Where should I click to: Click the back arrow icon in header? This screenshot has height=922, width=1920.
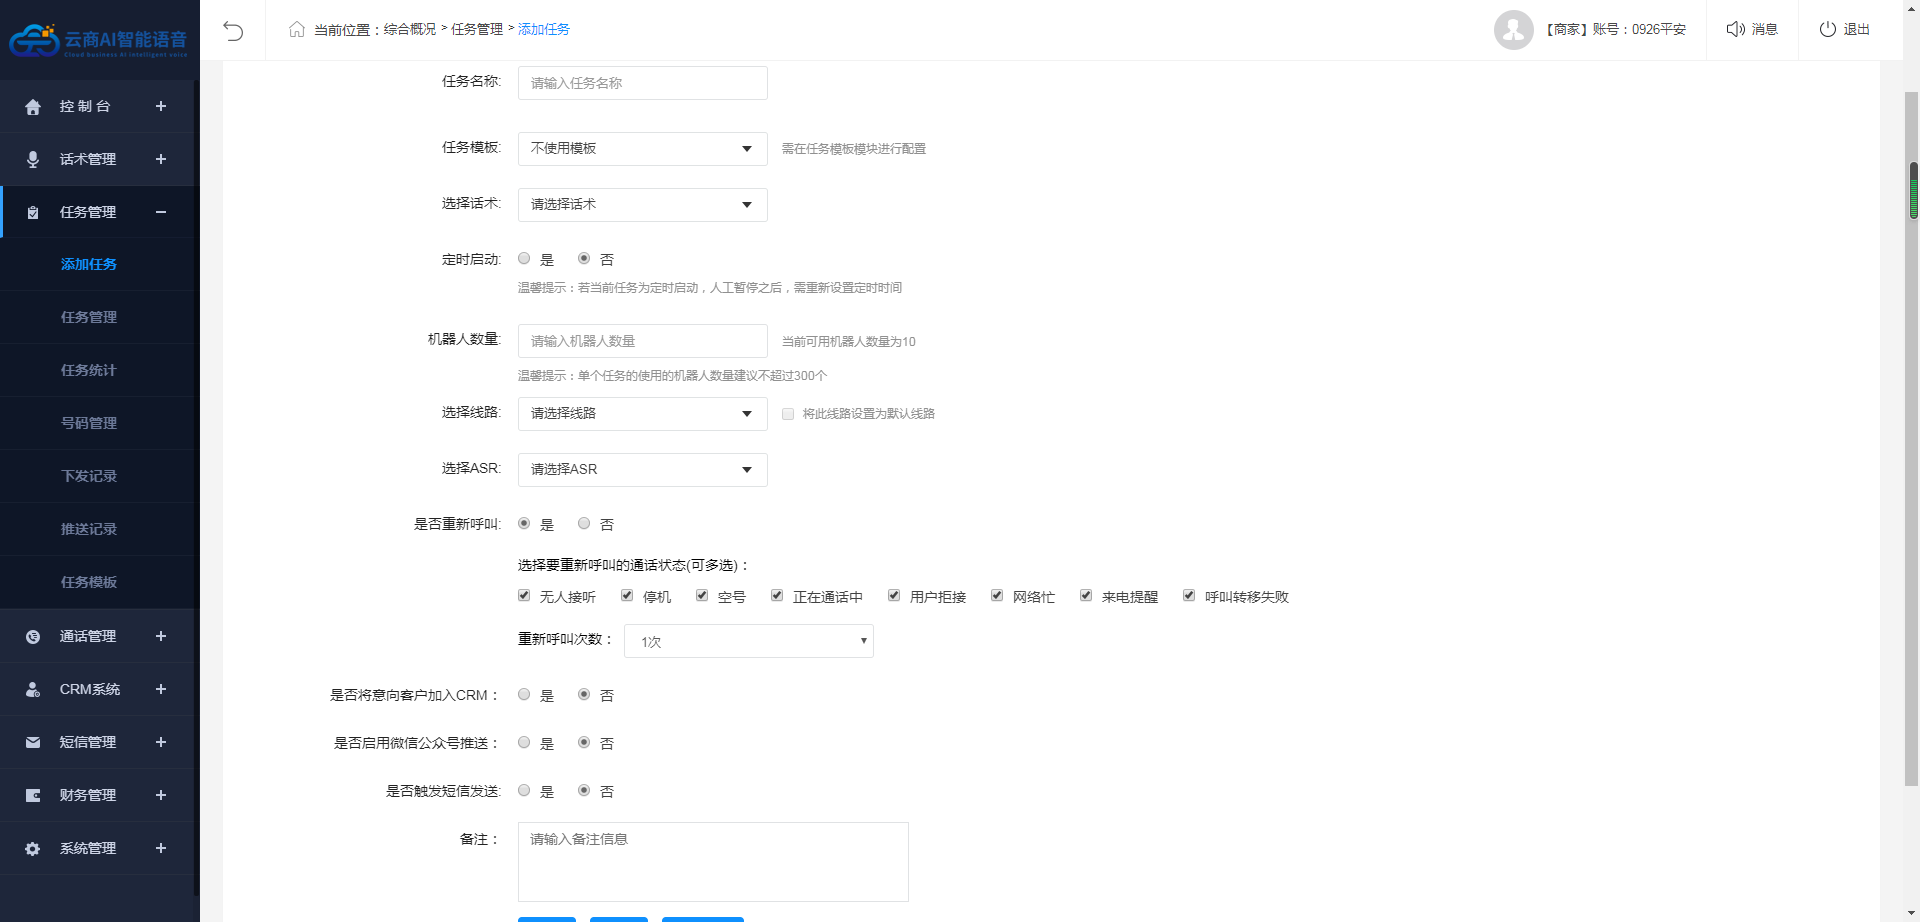tap(233, 30)
